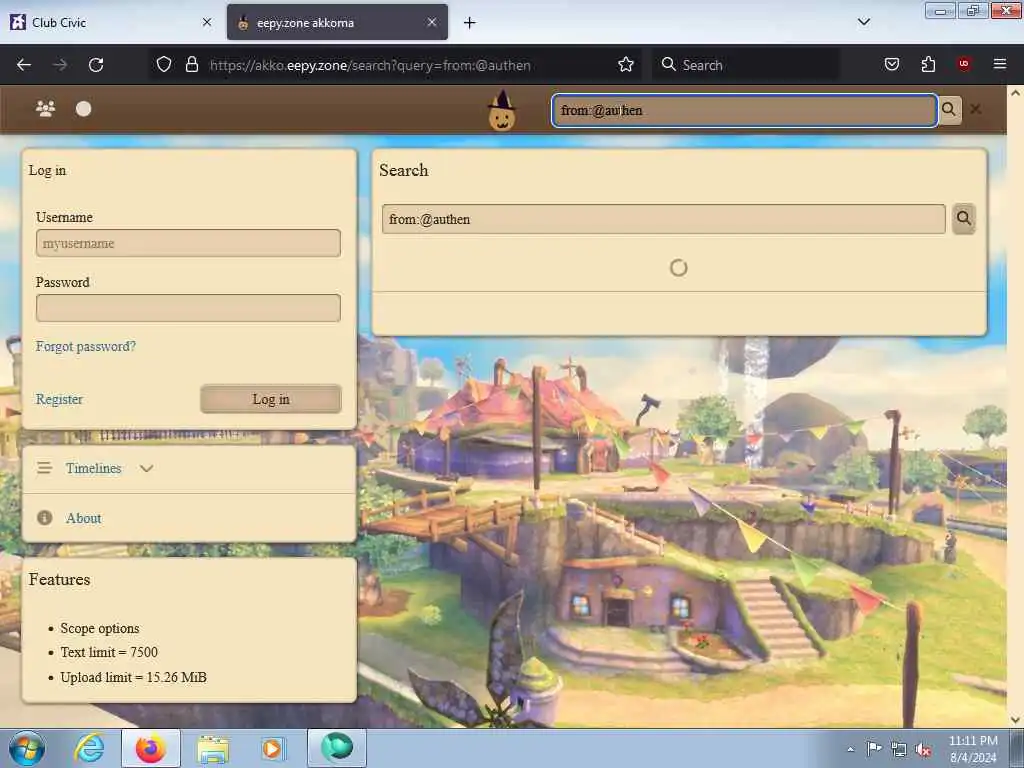Open the Action Center flag tray icon
This screenshot has height=768, width=1024.
(x=874, y=748)
